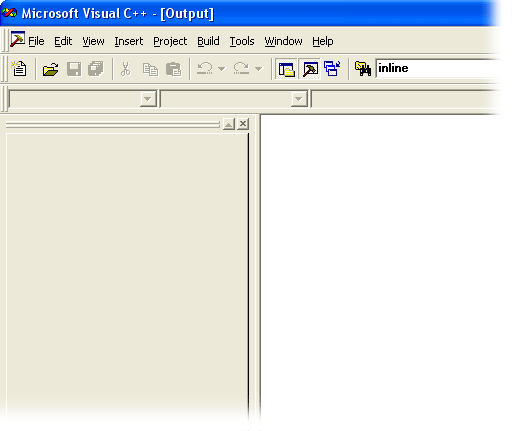512x431 pixels.
Task: Open the Edit menu
Action: pyautogui.click(x=63, y=41)
